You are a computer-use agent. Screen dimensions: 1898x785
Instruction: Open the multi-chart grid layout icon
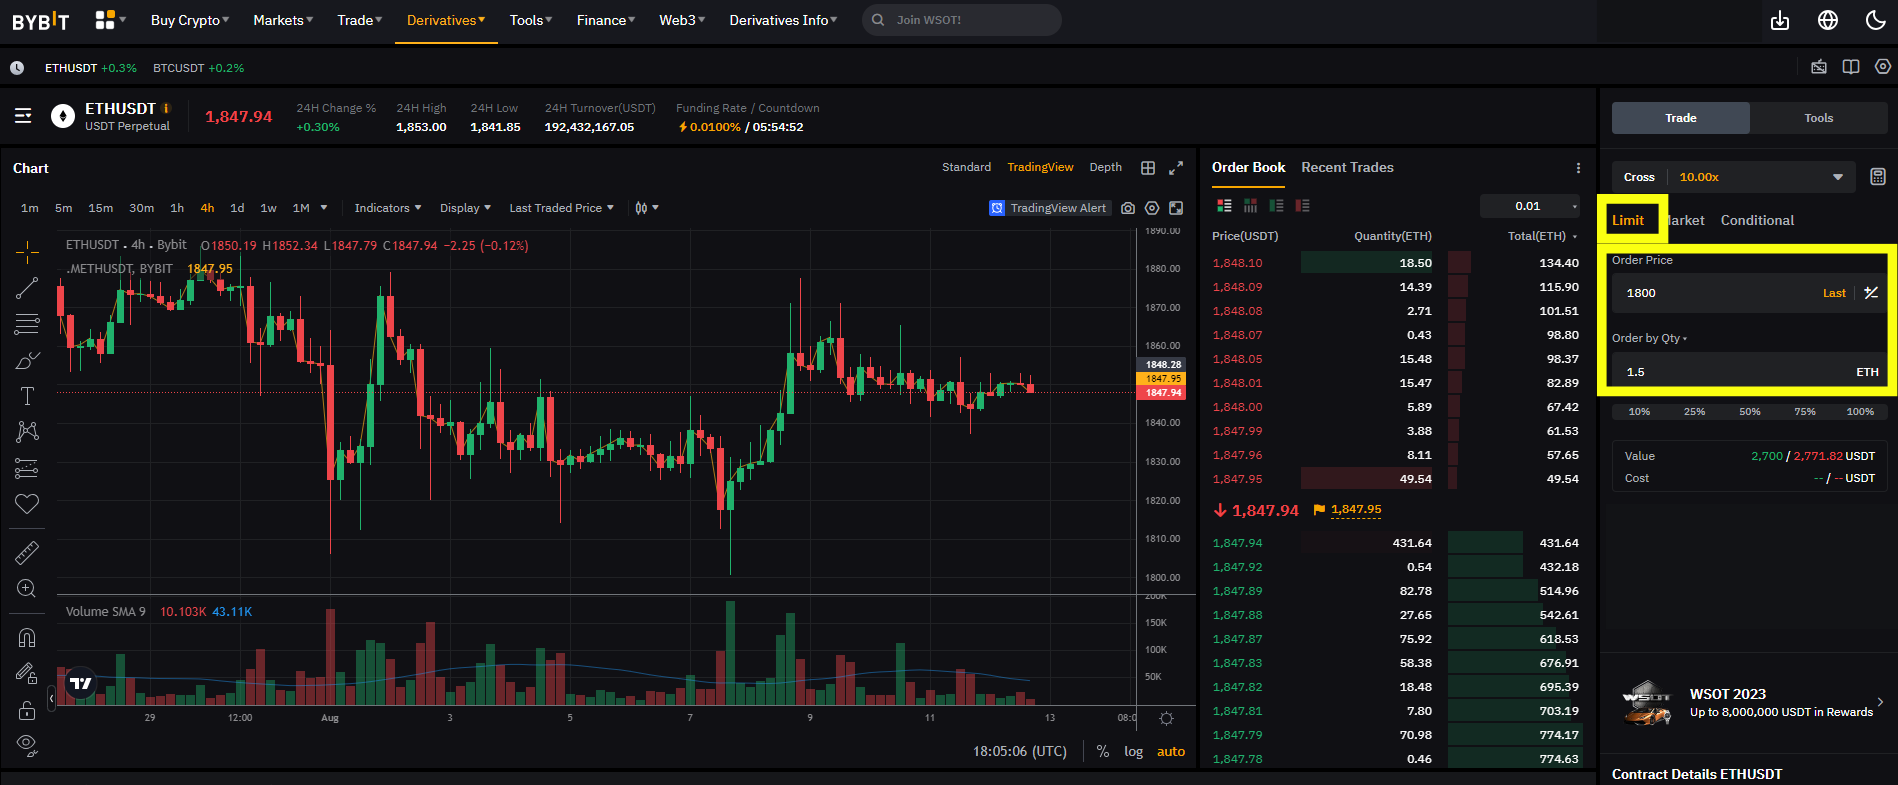point(1148,168)
